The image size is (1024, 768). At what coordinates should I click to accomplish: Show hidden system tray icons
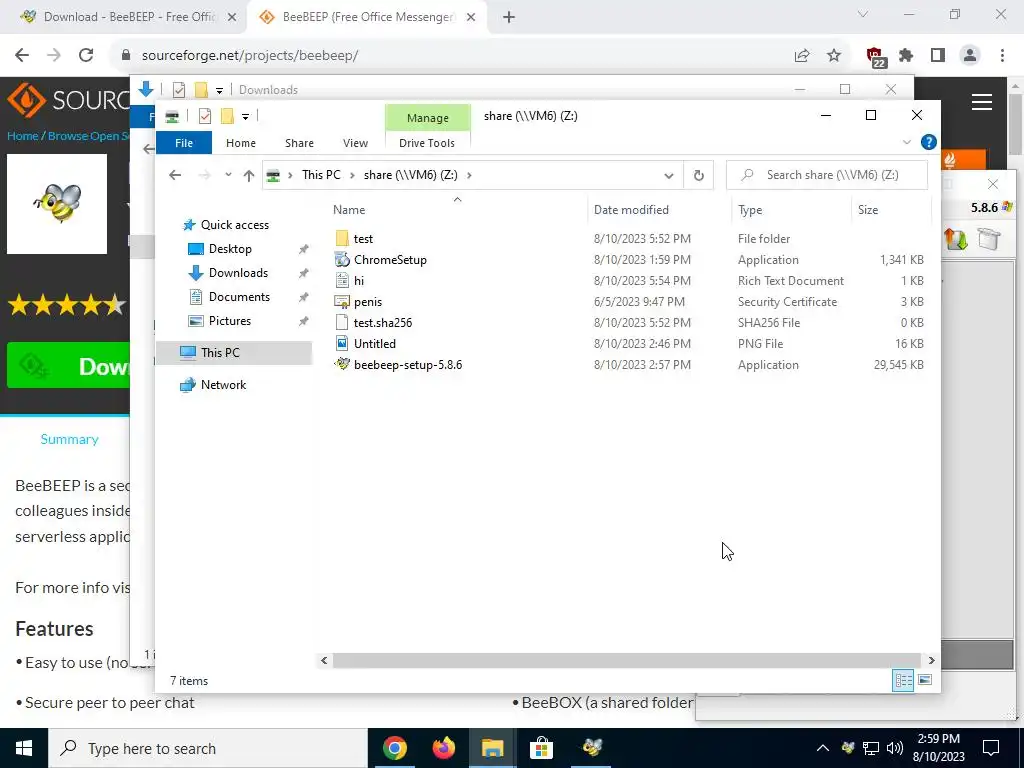click(x=822, y=748)
